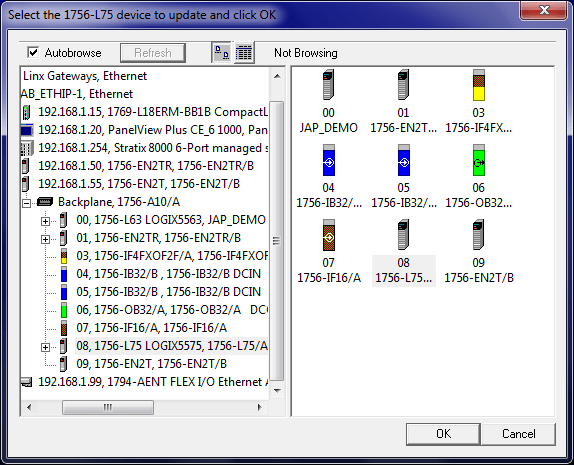Select 'Linx Gateways, Ethernet' tree entry
Screen dimensions: 574x465
(x=85, y=76)
